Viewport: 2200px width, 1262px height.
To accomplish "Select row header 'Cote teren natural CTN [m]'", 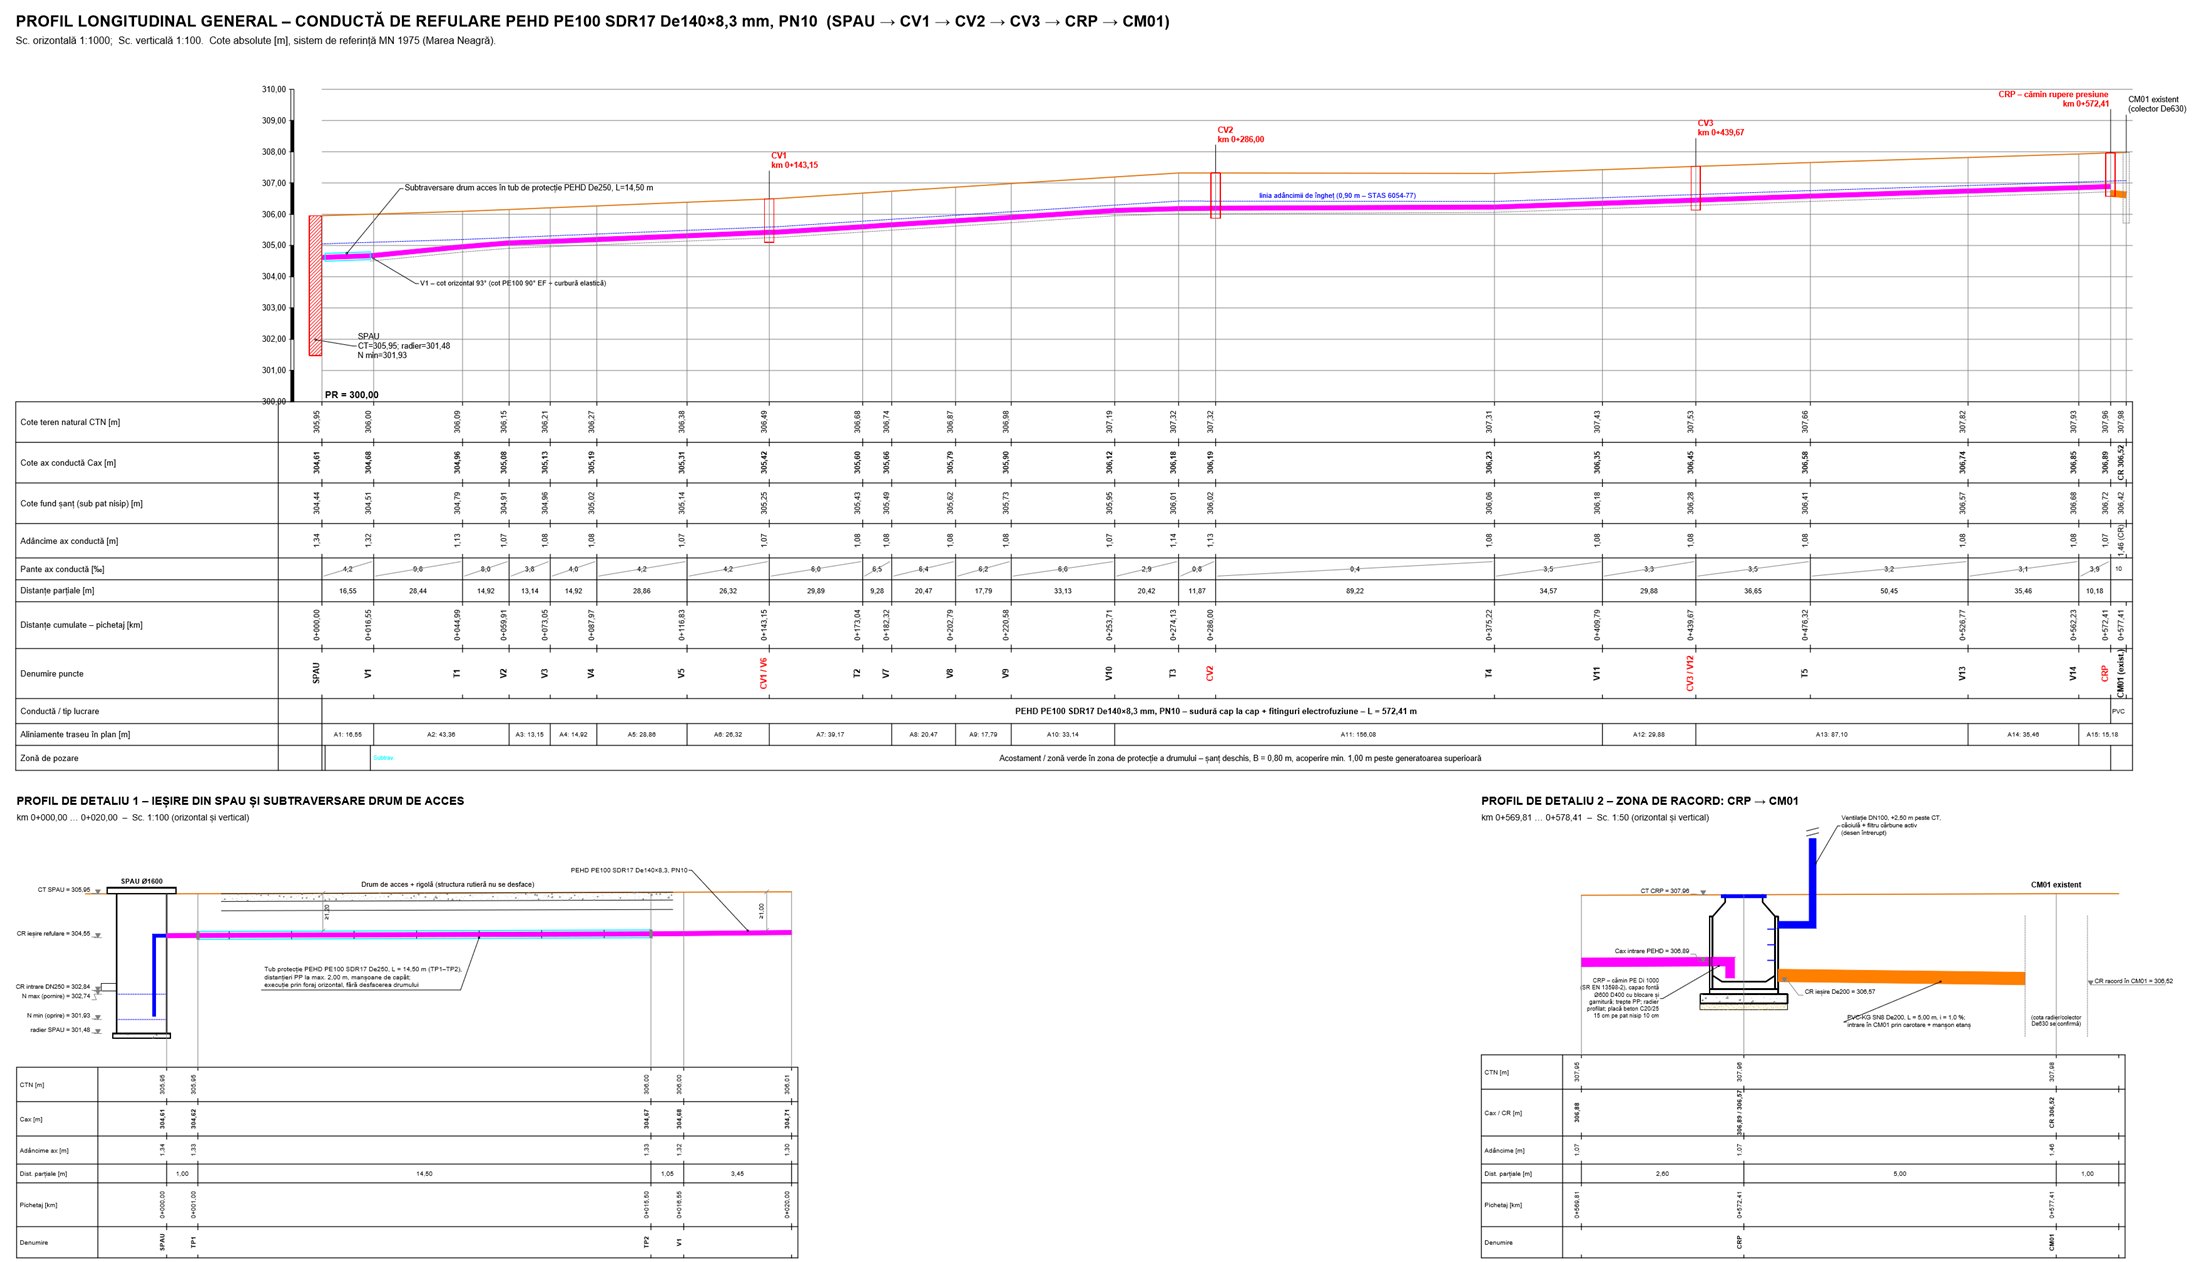I will (70, 422).
